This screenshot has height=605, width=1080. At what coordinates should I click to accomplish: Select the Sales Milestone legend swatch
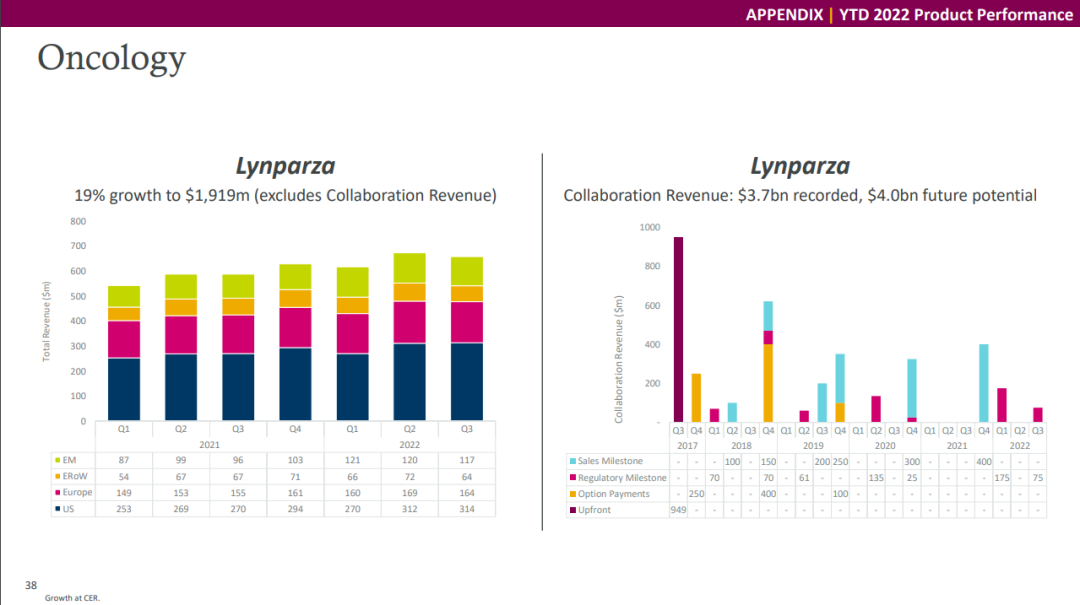(571, 461)
